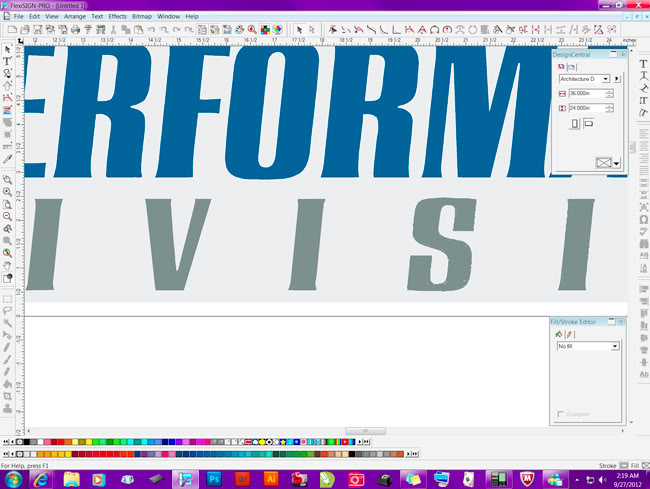Image resolution: width=650 pixels, height=489 pixels.
Task: Click the circle shape toolbar icon
Action: 473,29
